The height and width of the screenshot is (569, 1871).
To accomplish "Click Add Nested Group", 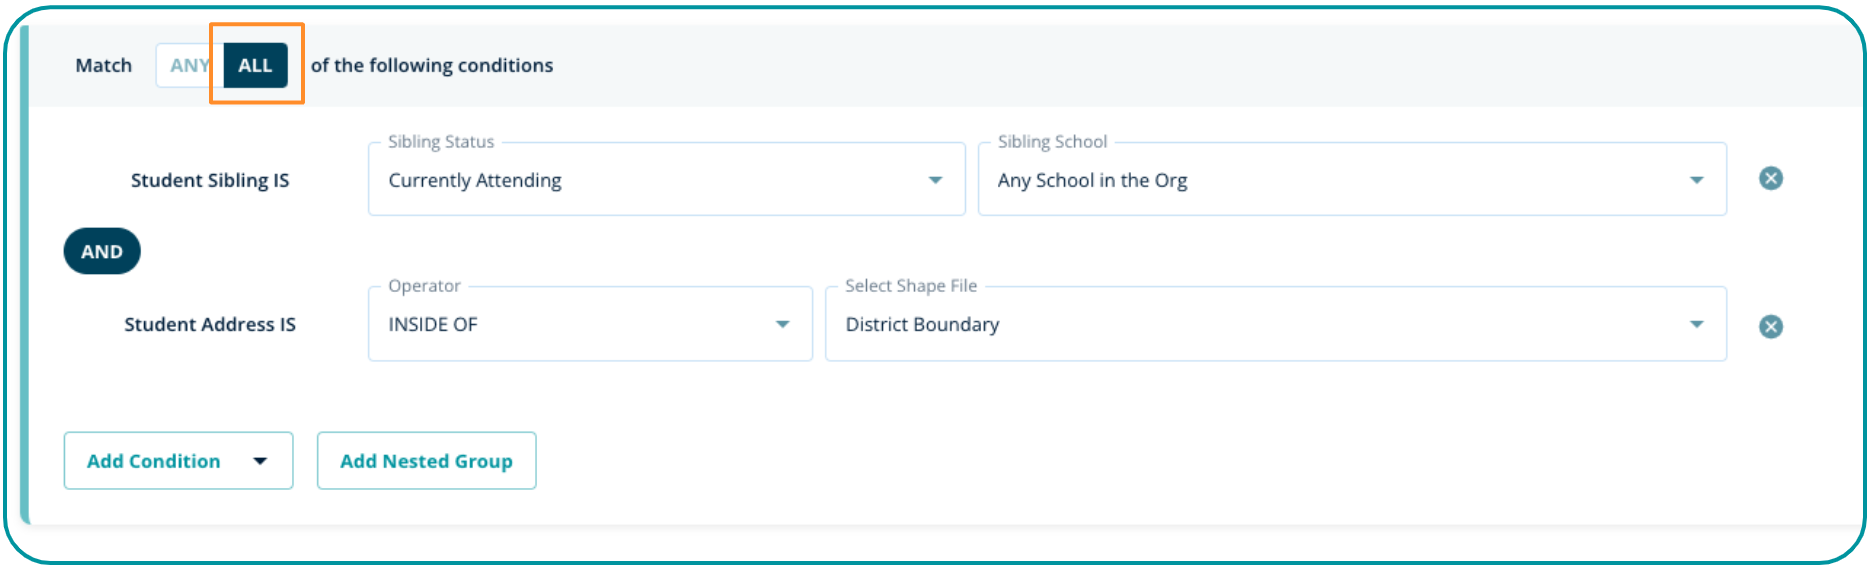I will click(426, 461).
